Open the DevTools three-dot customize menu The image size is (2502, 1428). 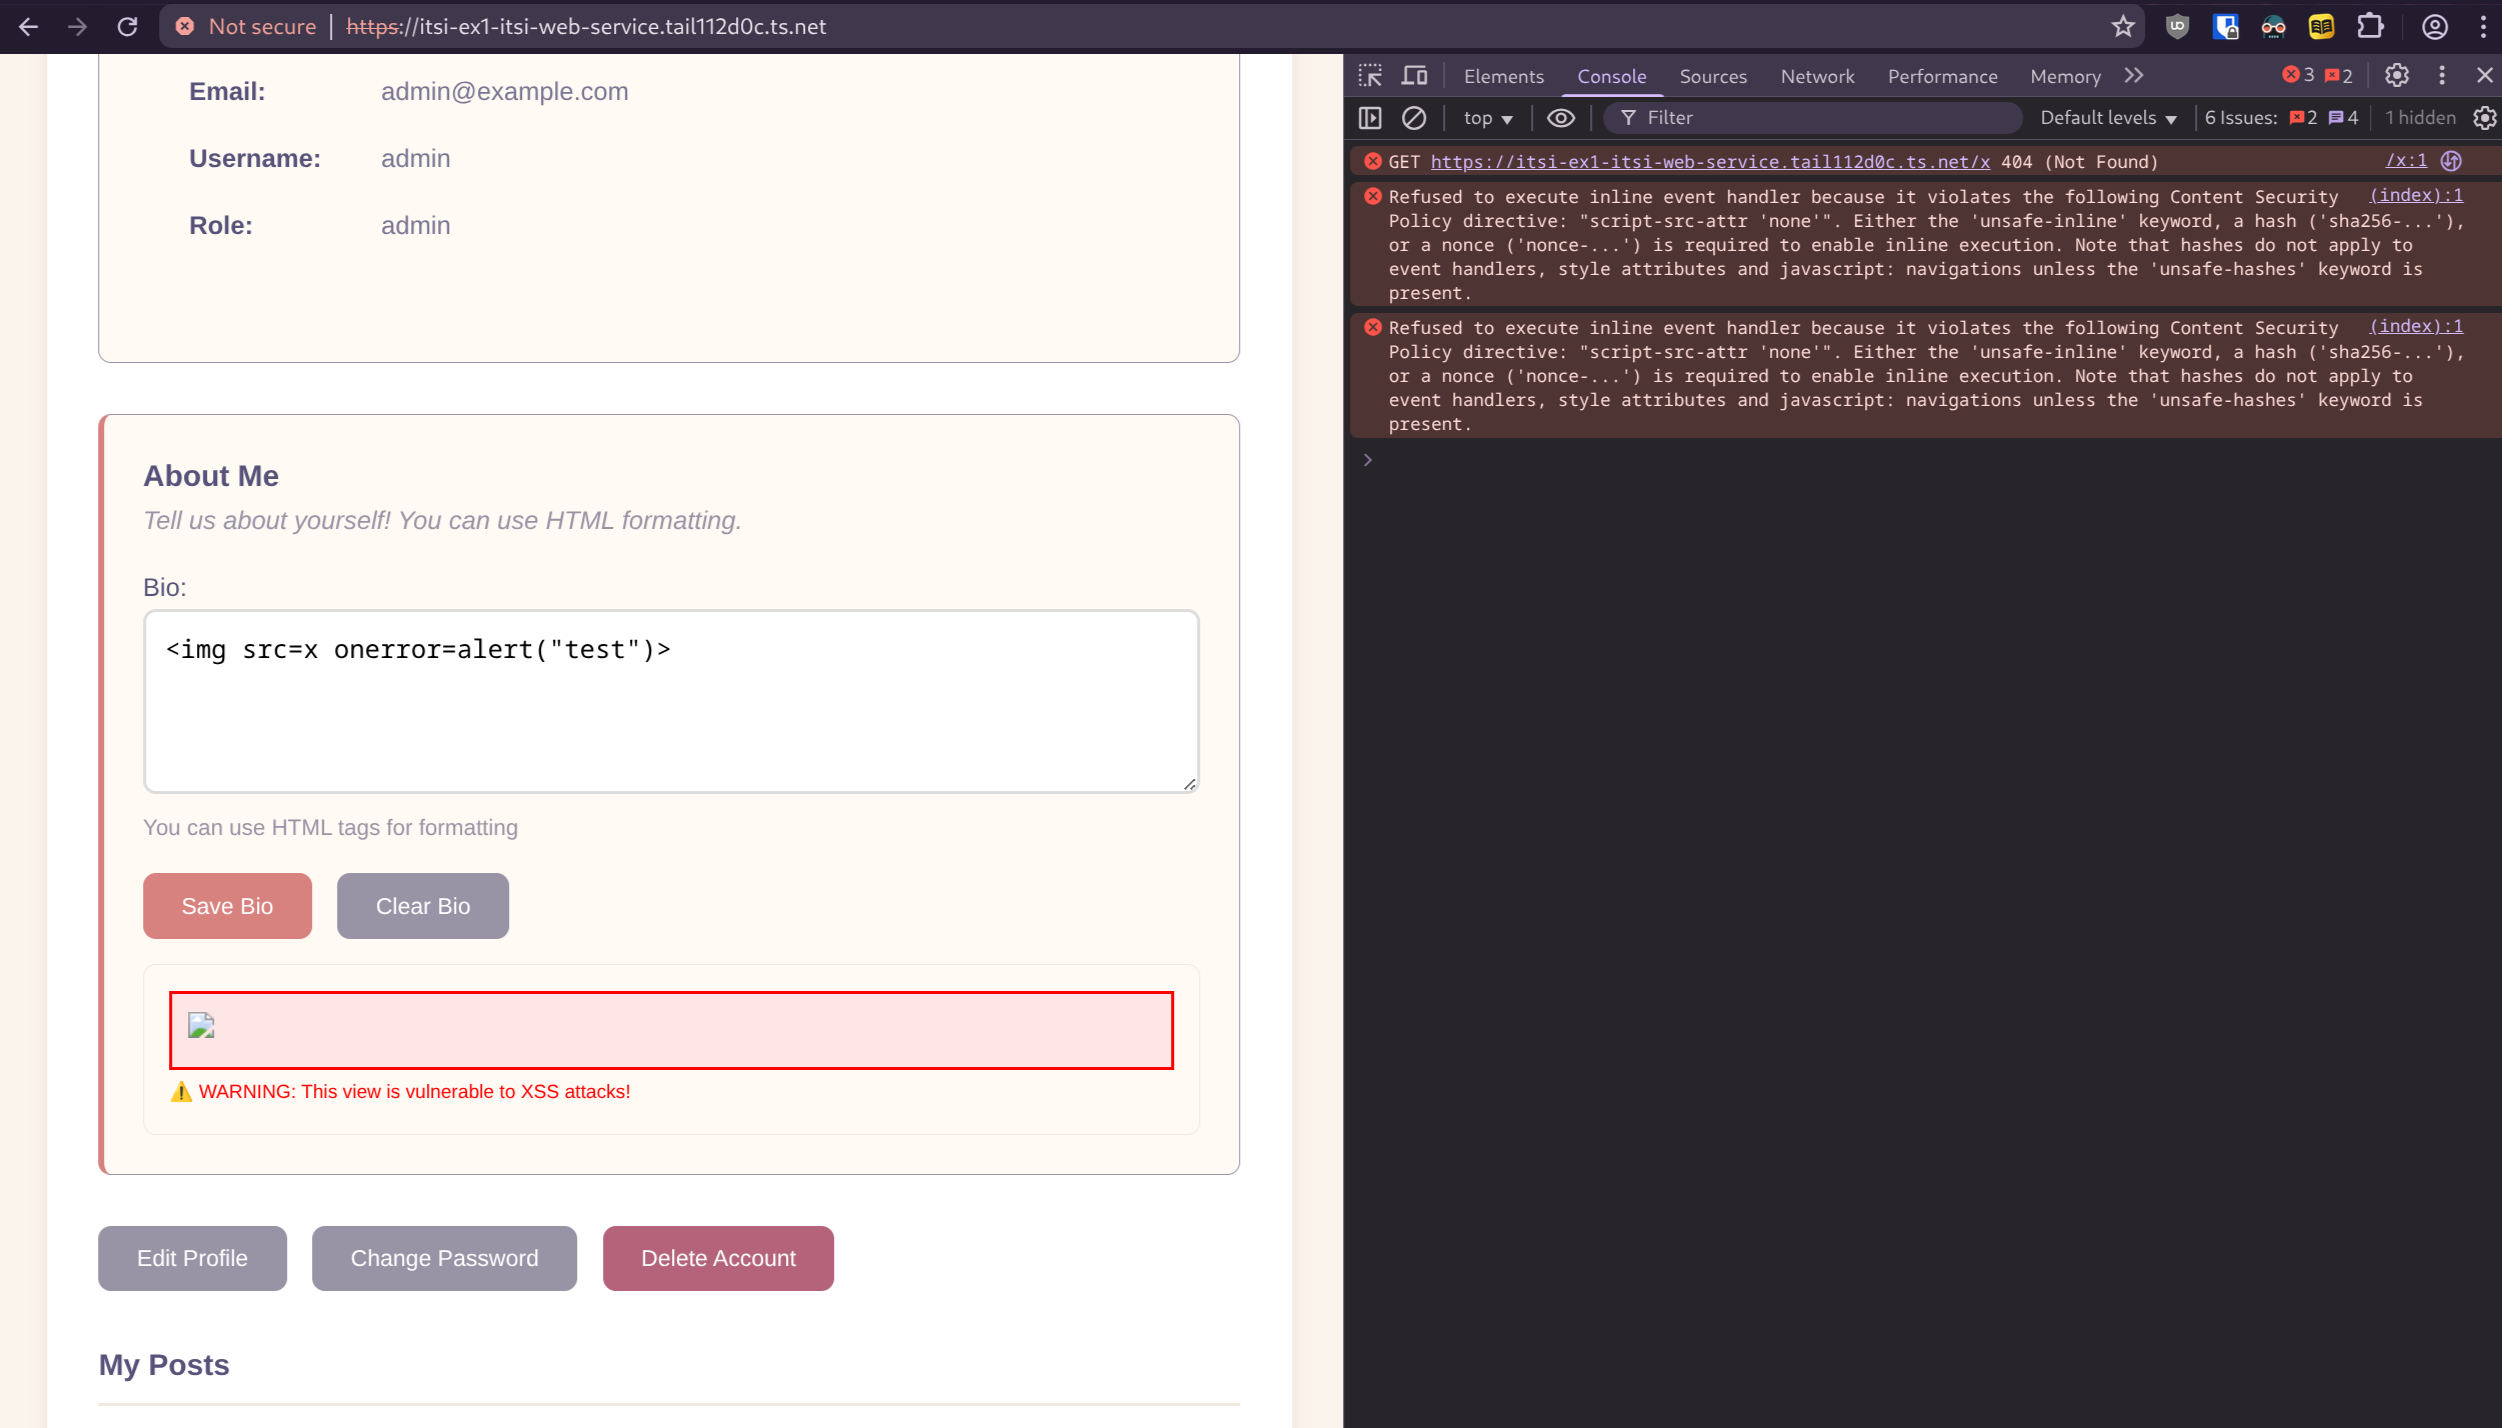[2441, 76]
